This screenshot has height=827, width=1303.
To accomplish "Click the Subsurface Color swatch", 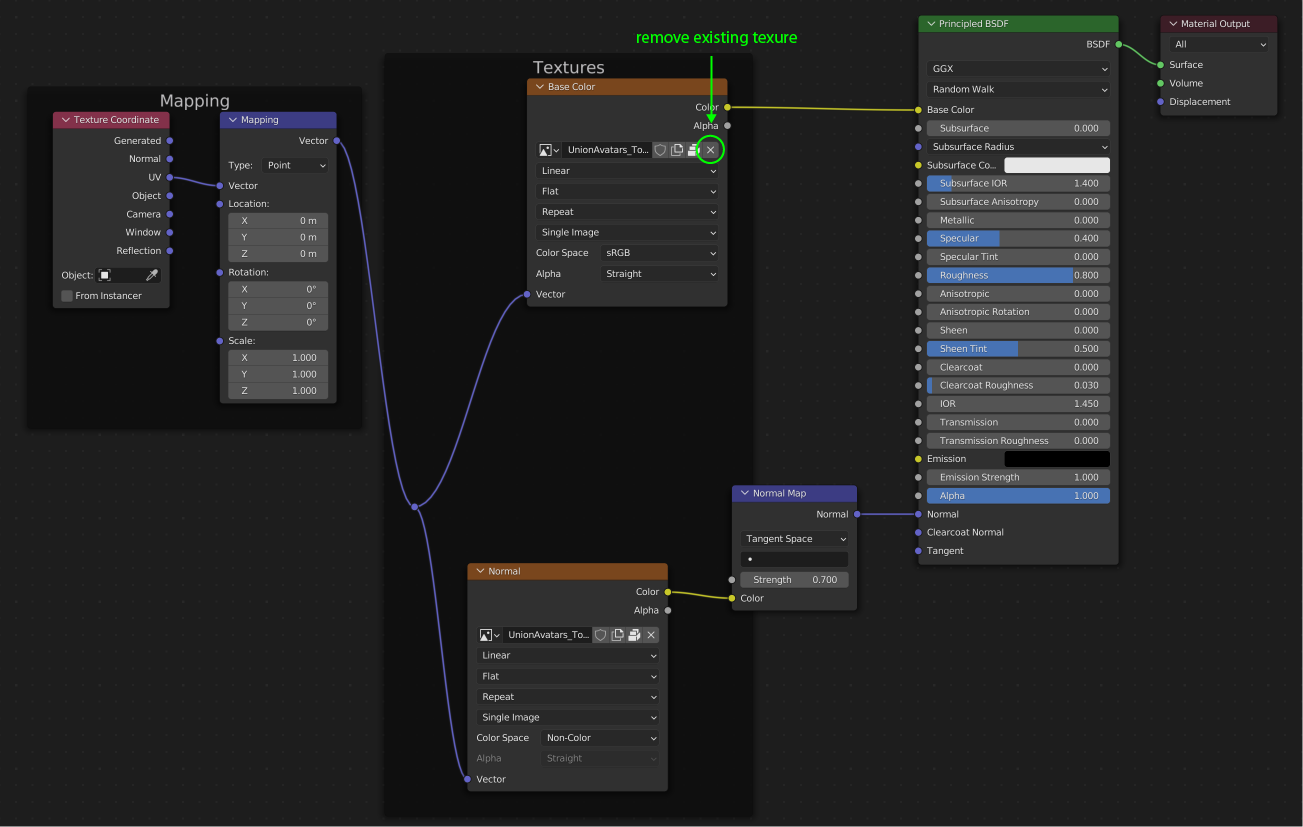I will 1057,165.
